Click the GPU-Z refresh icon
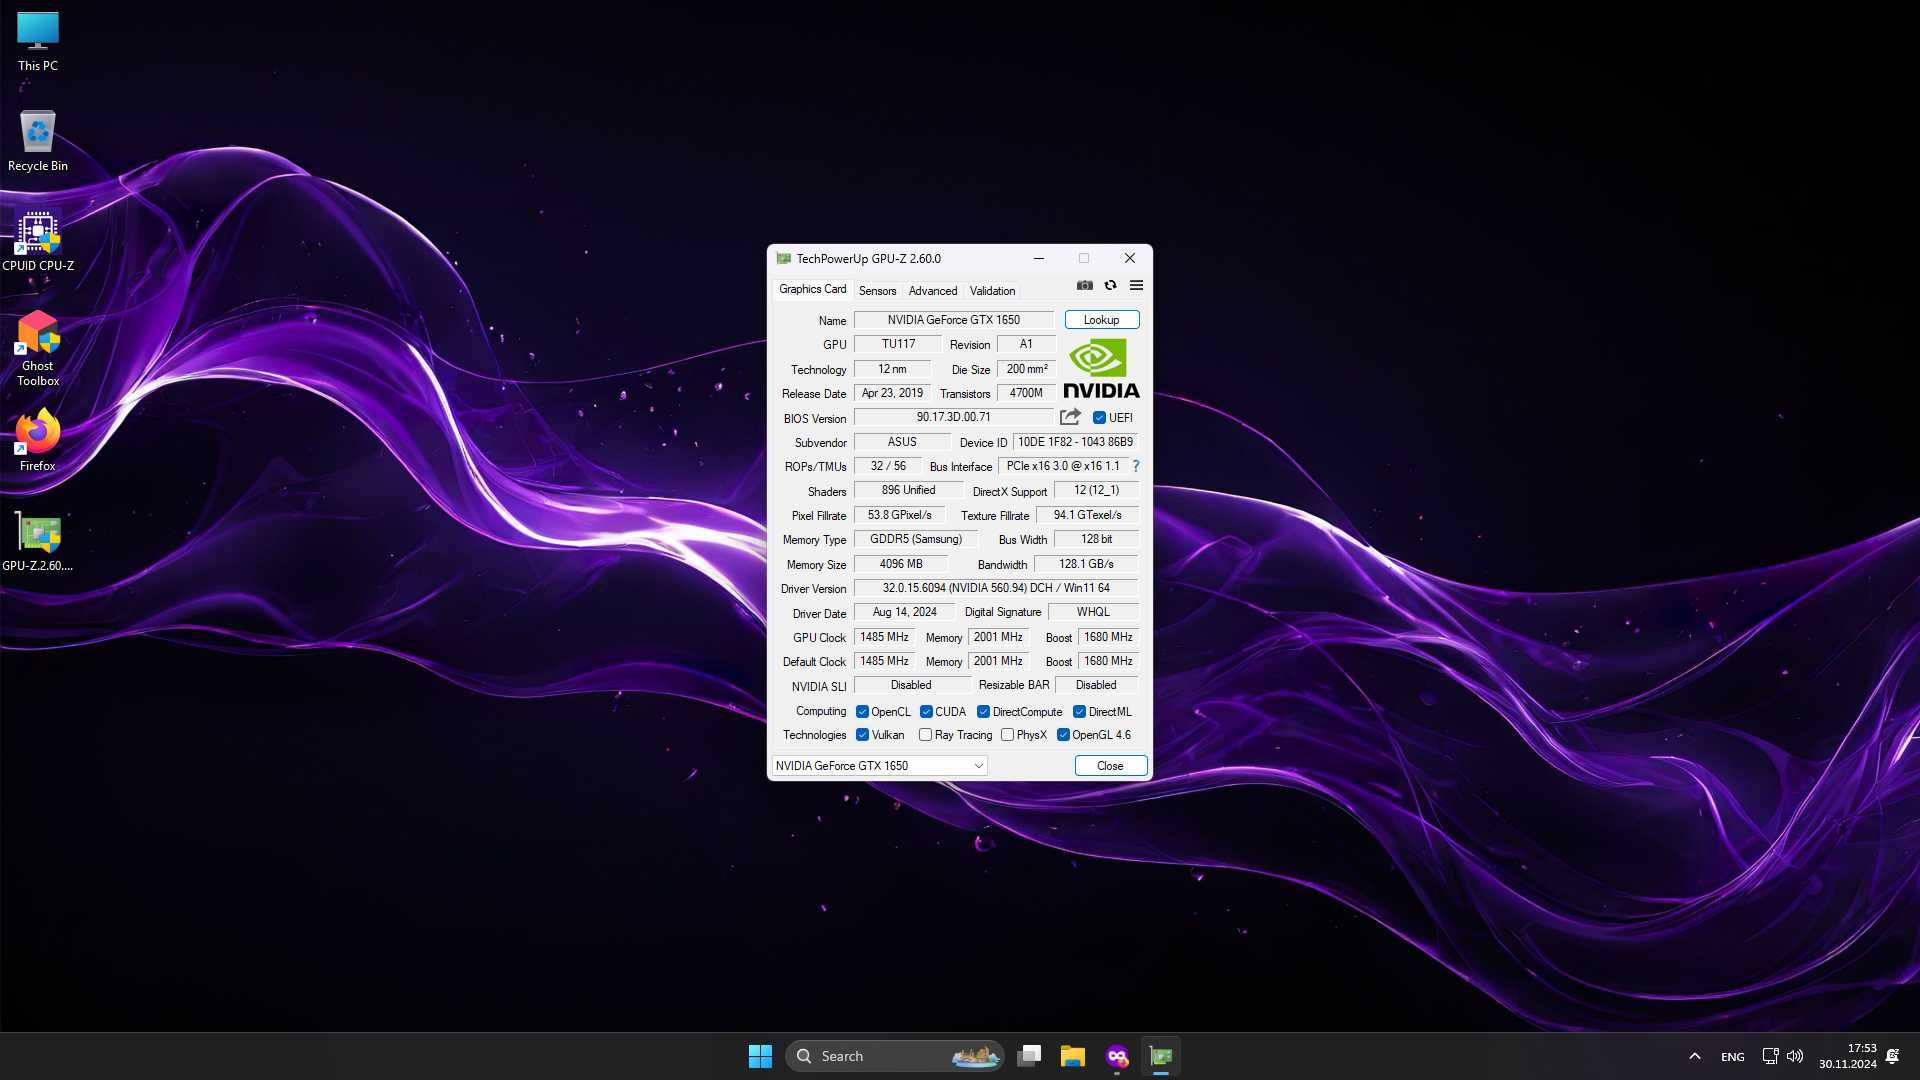This screenshot has width=1920, height=1080. pos(1110,286)
